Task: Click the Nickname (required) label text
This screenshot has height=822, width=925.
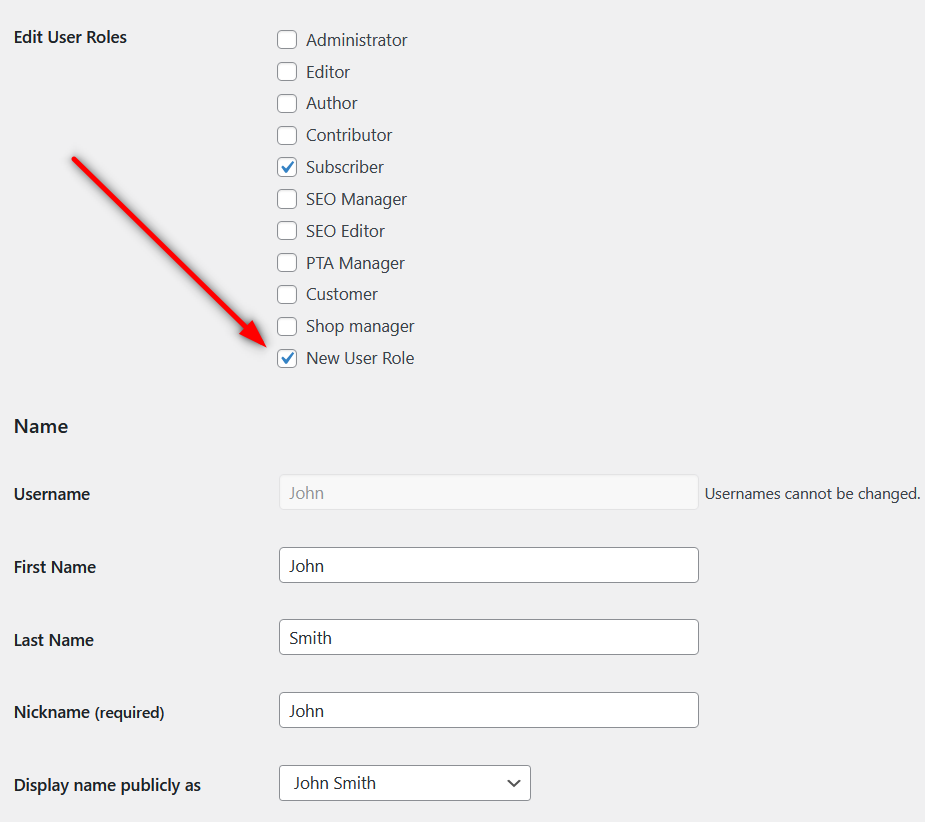Action: (89, 713)
